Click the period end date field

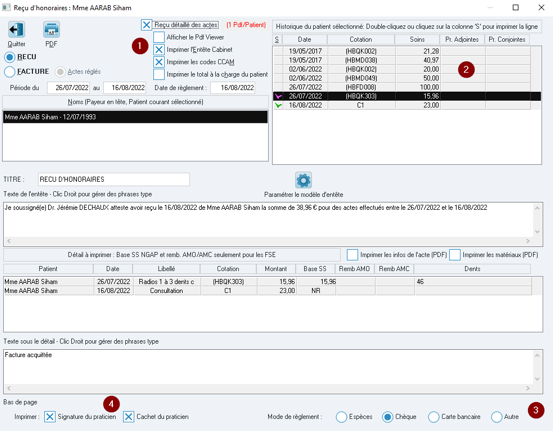coord(124,88)
